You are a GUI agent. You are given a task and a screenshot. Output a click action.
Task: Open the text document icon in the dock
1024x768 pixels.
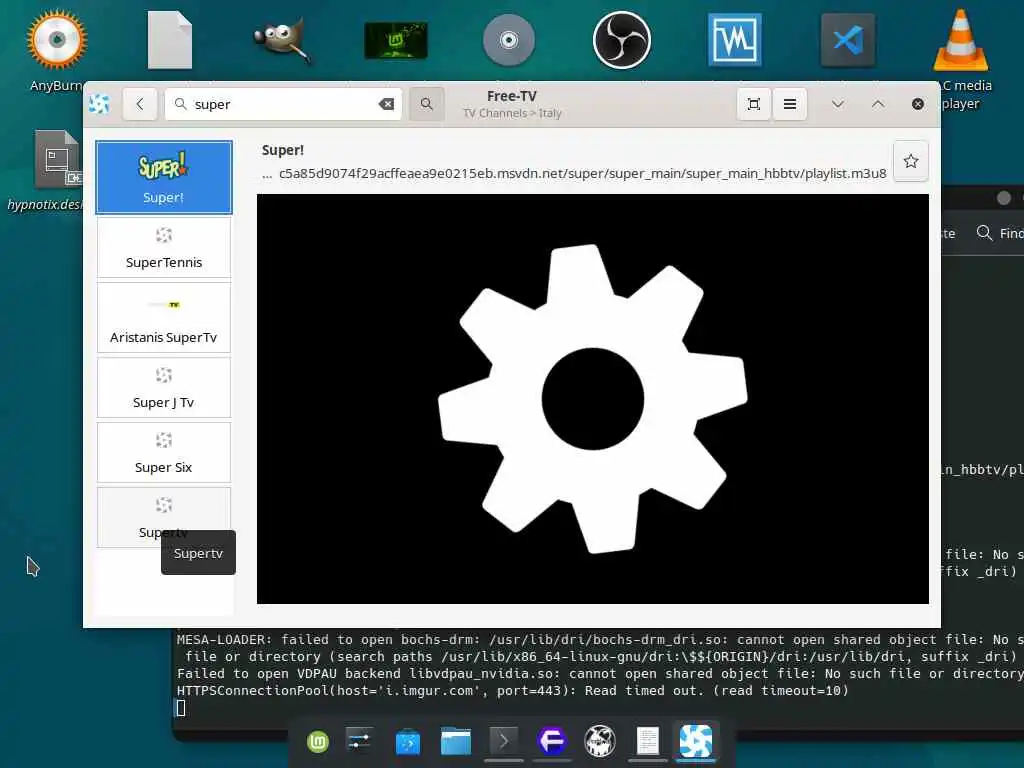click(648, 741)
